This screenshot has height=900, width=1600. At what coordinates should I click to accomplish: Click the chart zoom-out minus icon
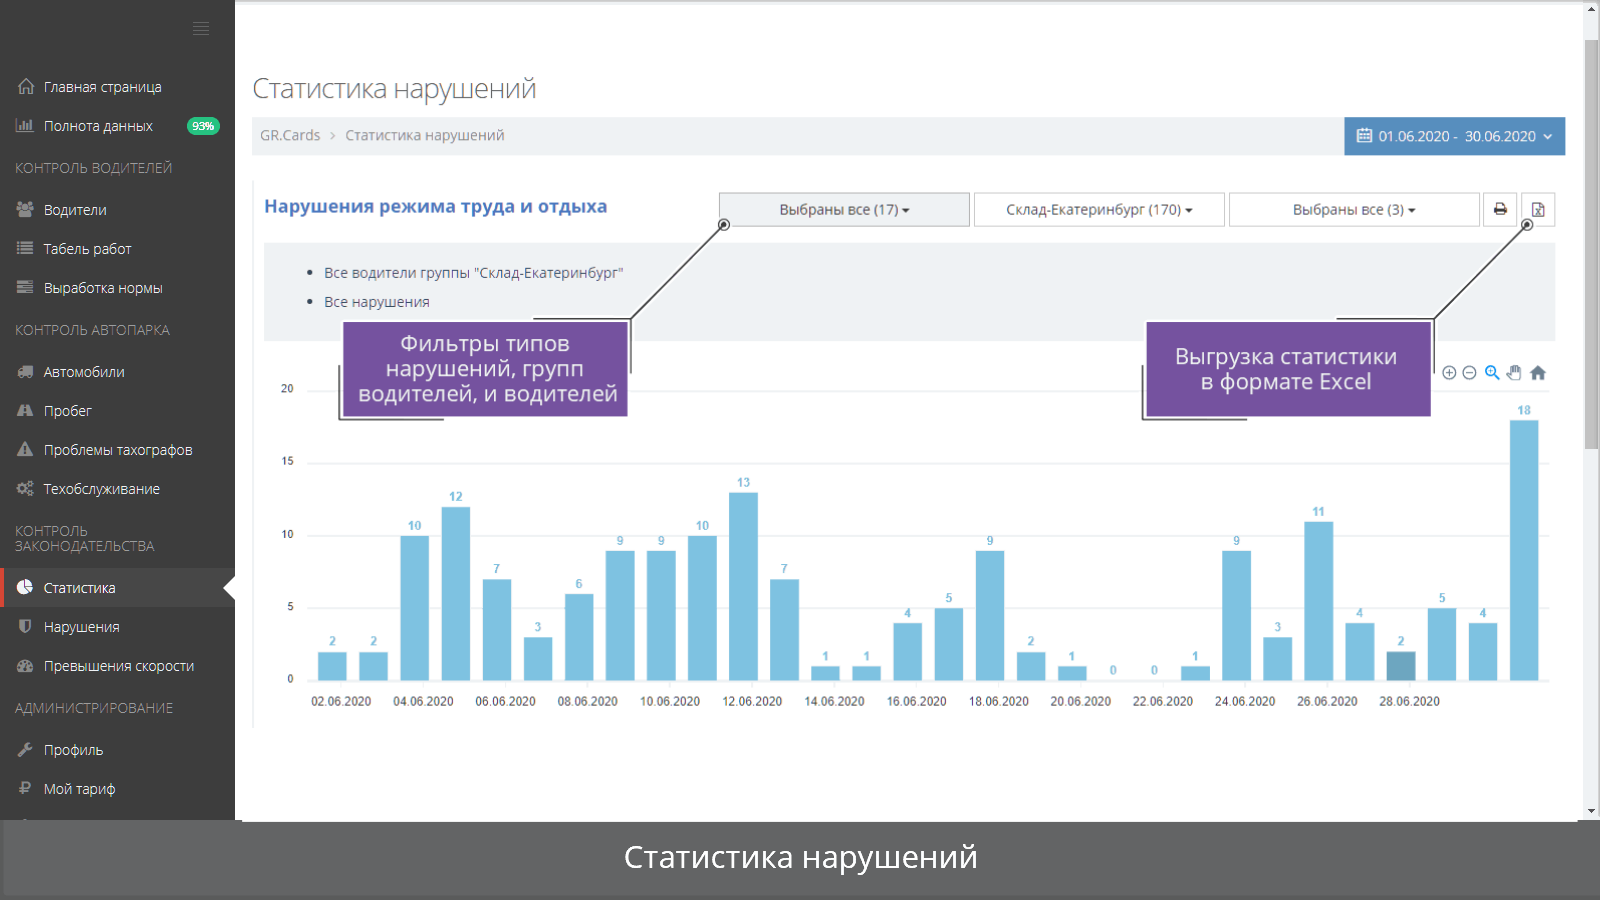click(1469, 373)
